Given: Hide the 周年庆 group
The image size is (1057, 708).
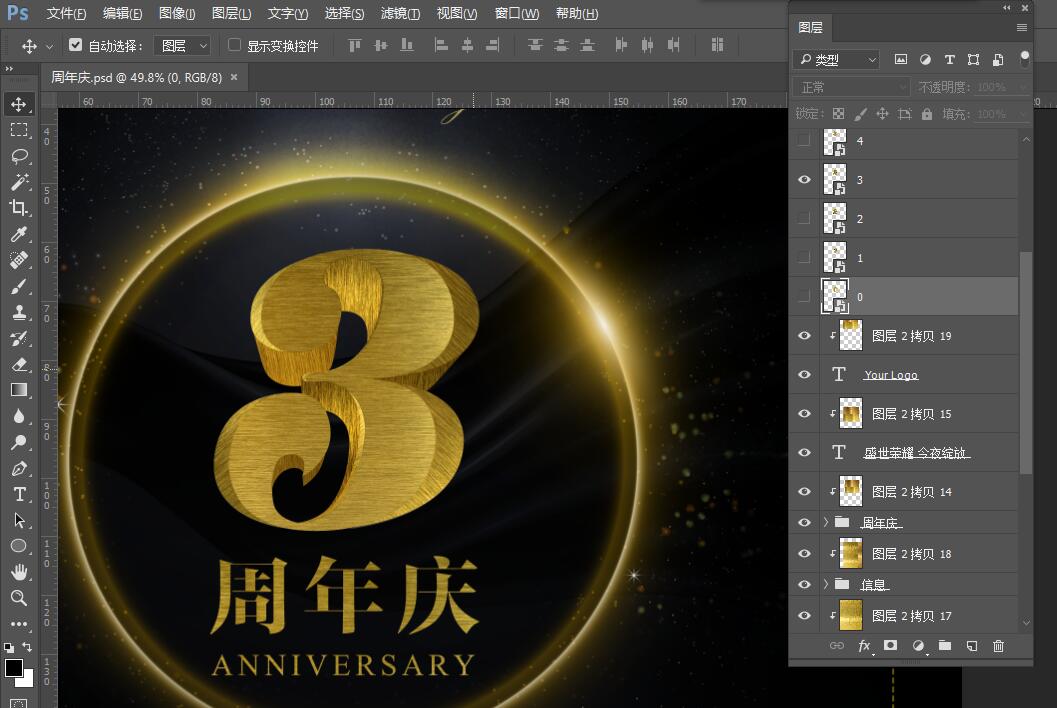Looking at the screenshot, I should click(x=804, y=523).
